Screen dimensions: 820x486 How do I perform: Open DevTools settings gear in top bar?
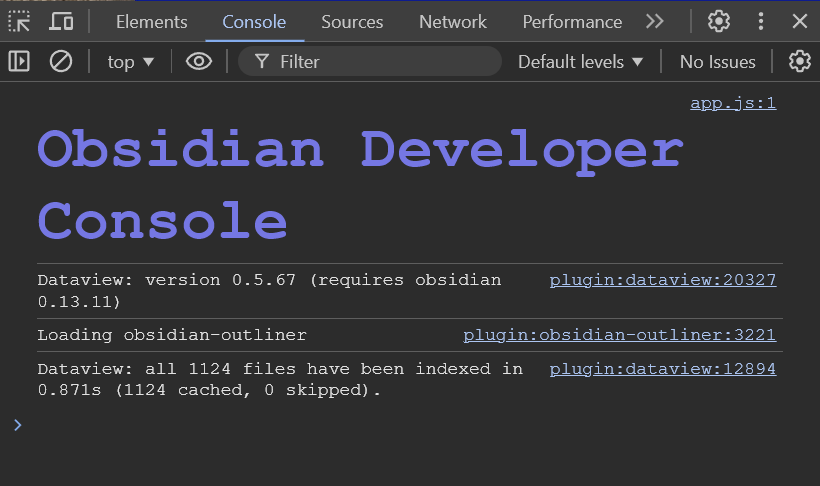click(719, 21)
